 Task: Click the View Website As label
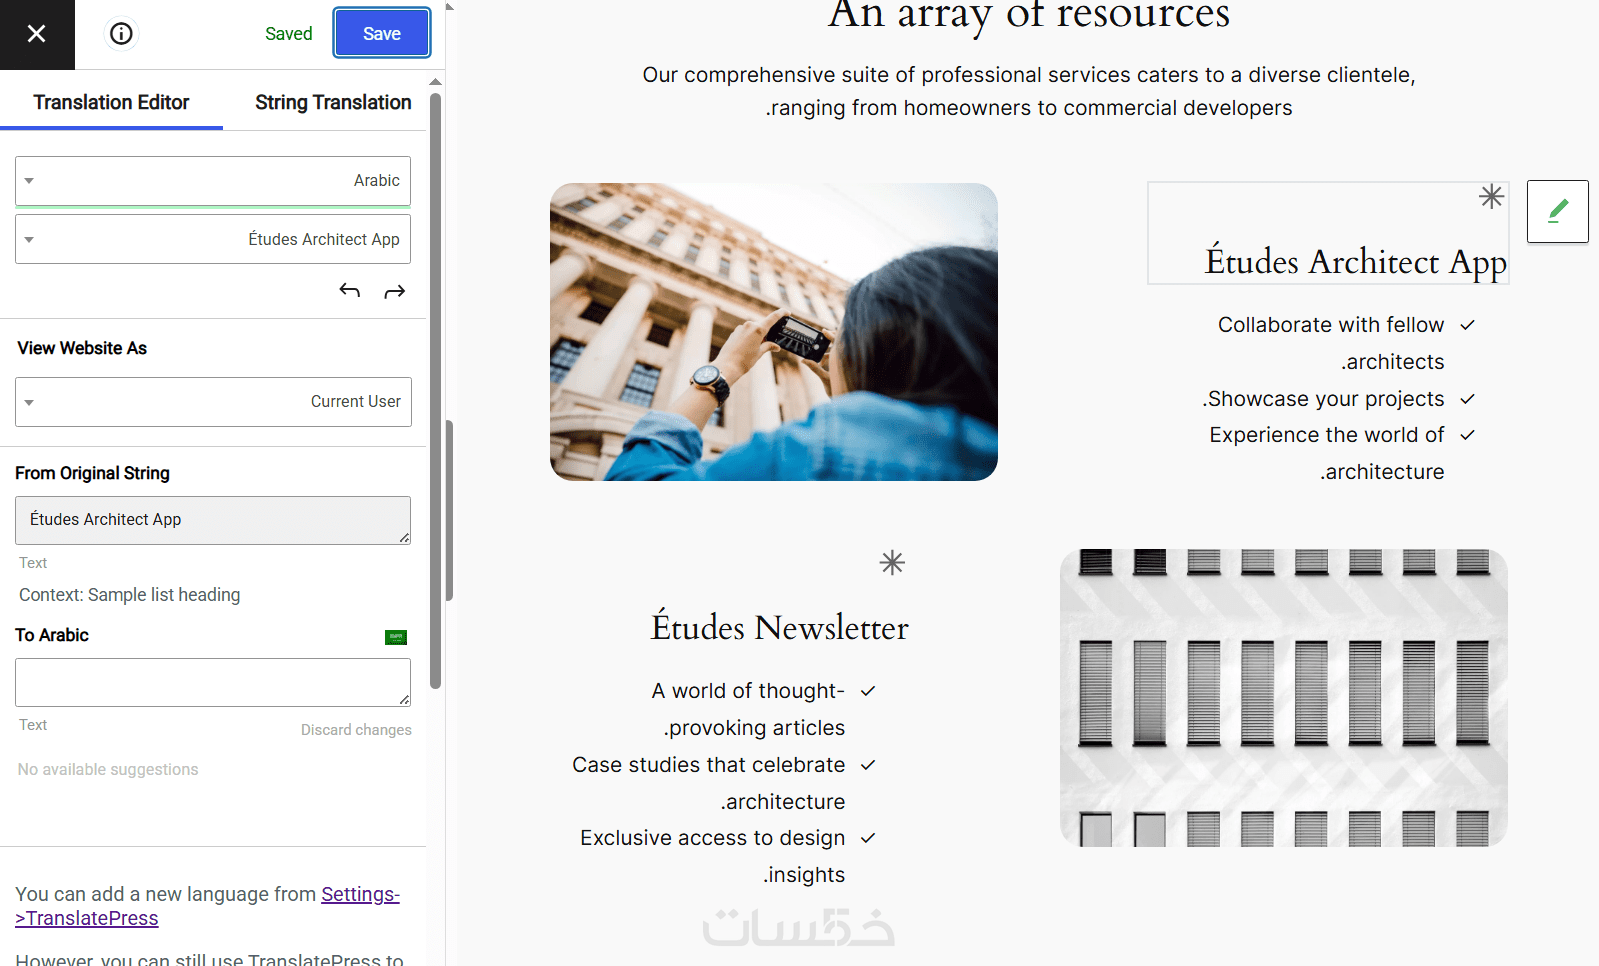pos(82,348)
